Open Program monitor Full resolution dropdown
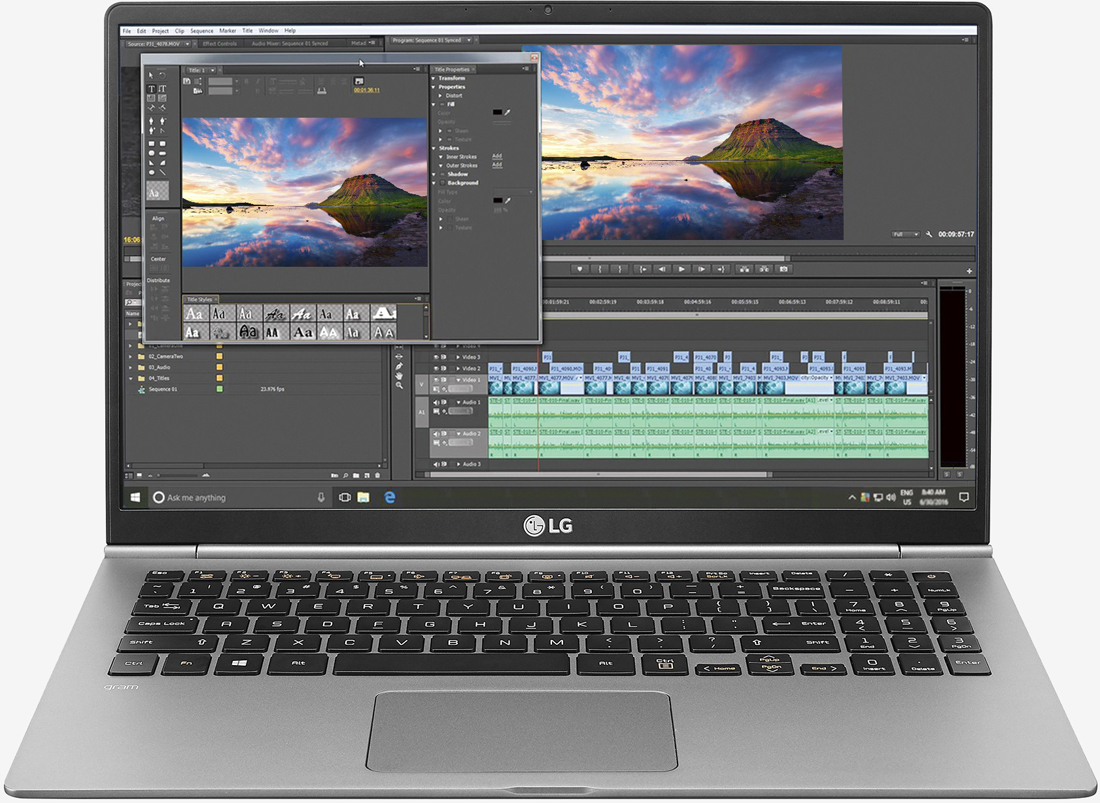Image resolution: width=1100 pixels, height=803 pixels. [x=905, y=234]
